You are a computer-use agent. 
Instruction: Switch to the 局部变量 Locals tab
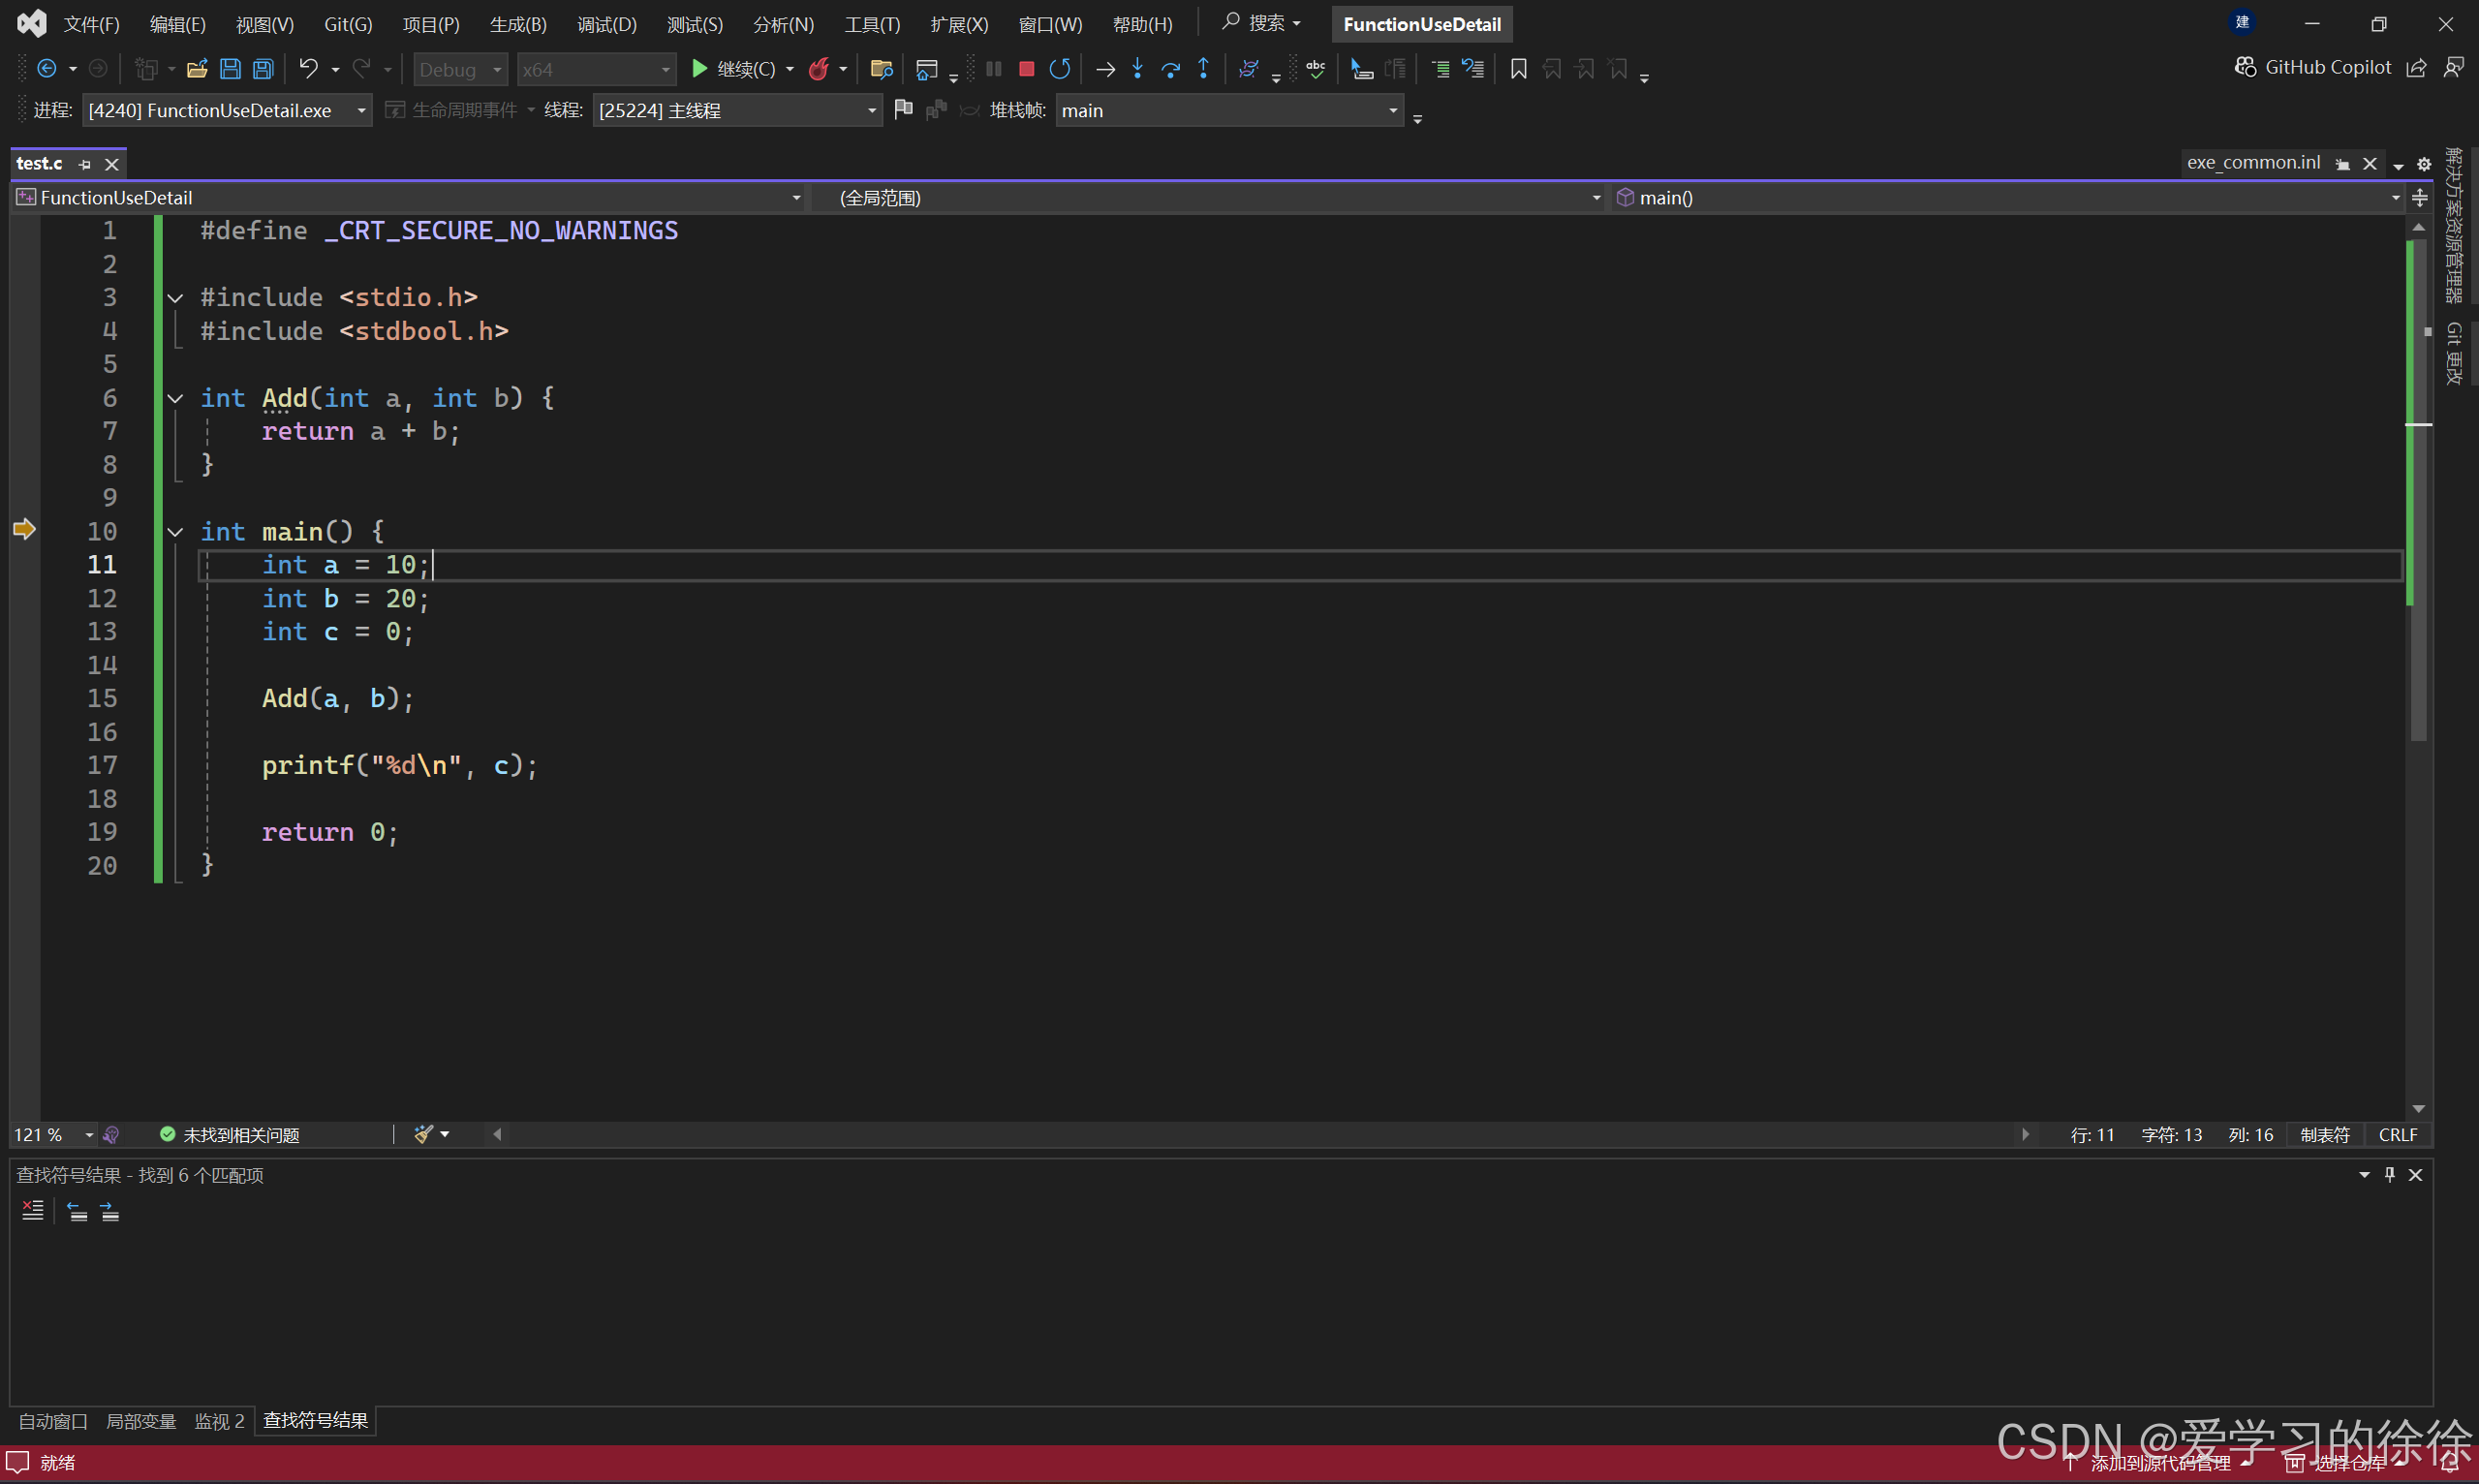coord(141,1421)
